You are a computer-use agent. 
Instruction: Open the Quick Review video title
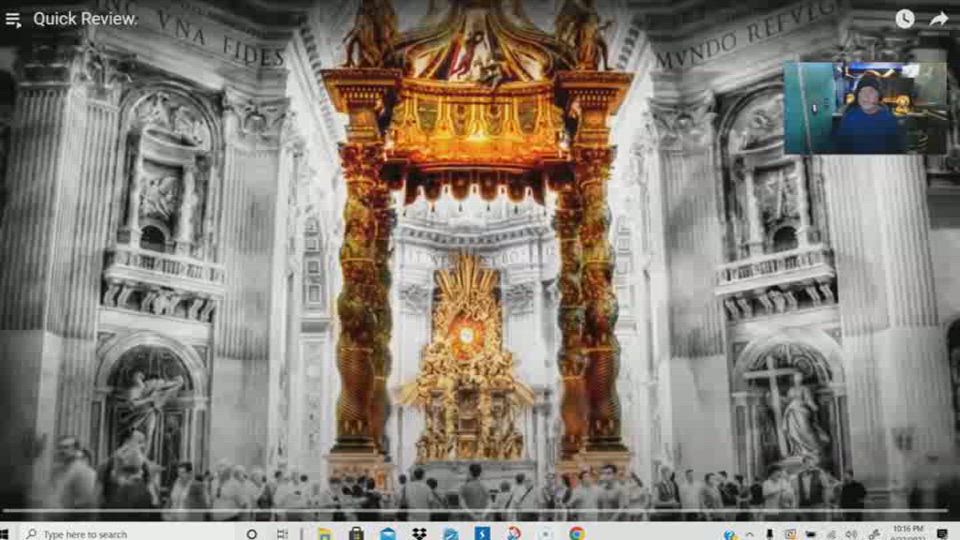[85, 18]
